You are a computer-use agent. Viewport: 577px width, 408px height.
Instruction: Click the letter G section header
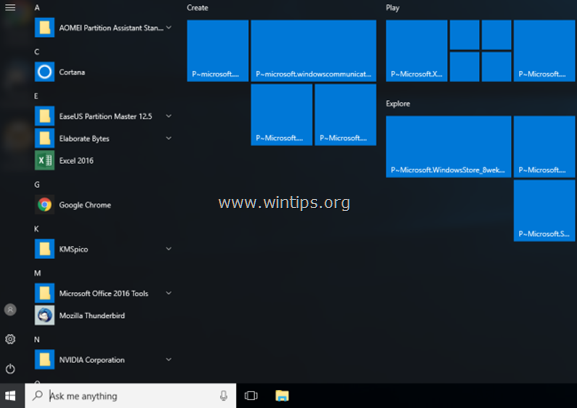pos(37,185)
